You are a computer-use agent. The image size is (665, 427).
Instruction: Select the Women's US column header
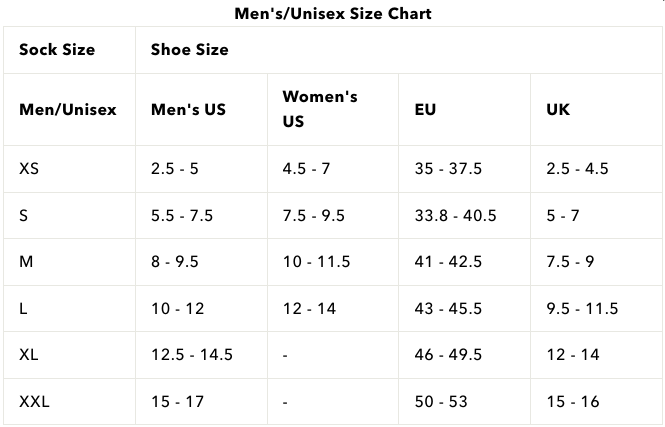point(319,109)
